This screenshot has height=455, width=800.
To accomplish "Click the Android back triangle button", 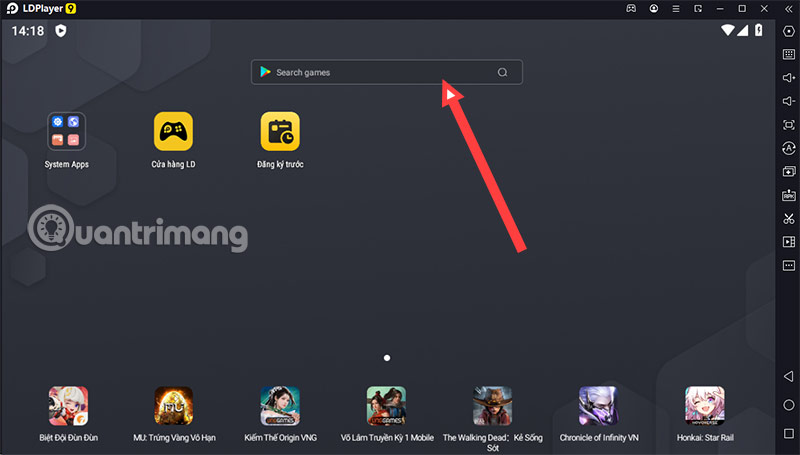I will [788, 376].
